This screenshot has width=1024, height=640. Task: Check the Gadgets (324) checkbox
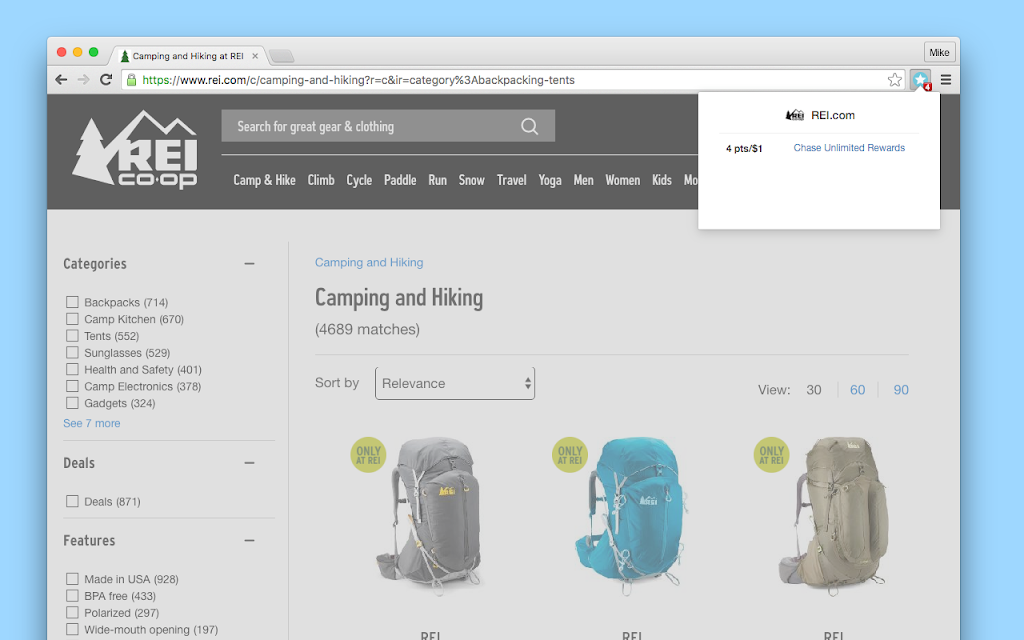tap(72, 403)
